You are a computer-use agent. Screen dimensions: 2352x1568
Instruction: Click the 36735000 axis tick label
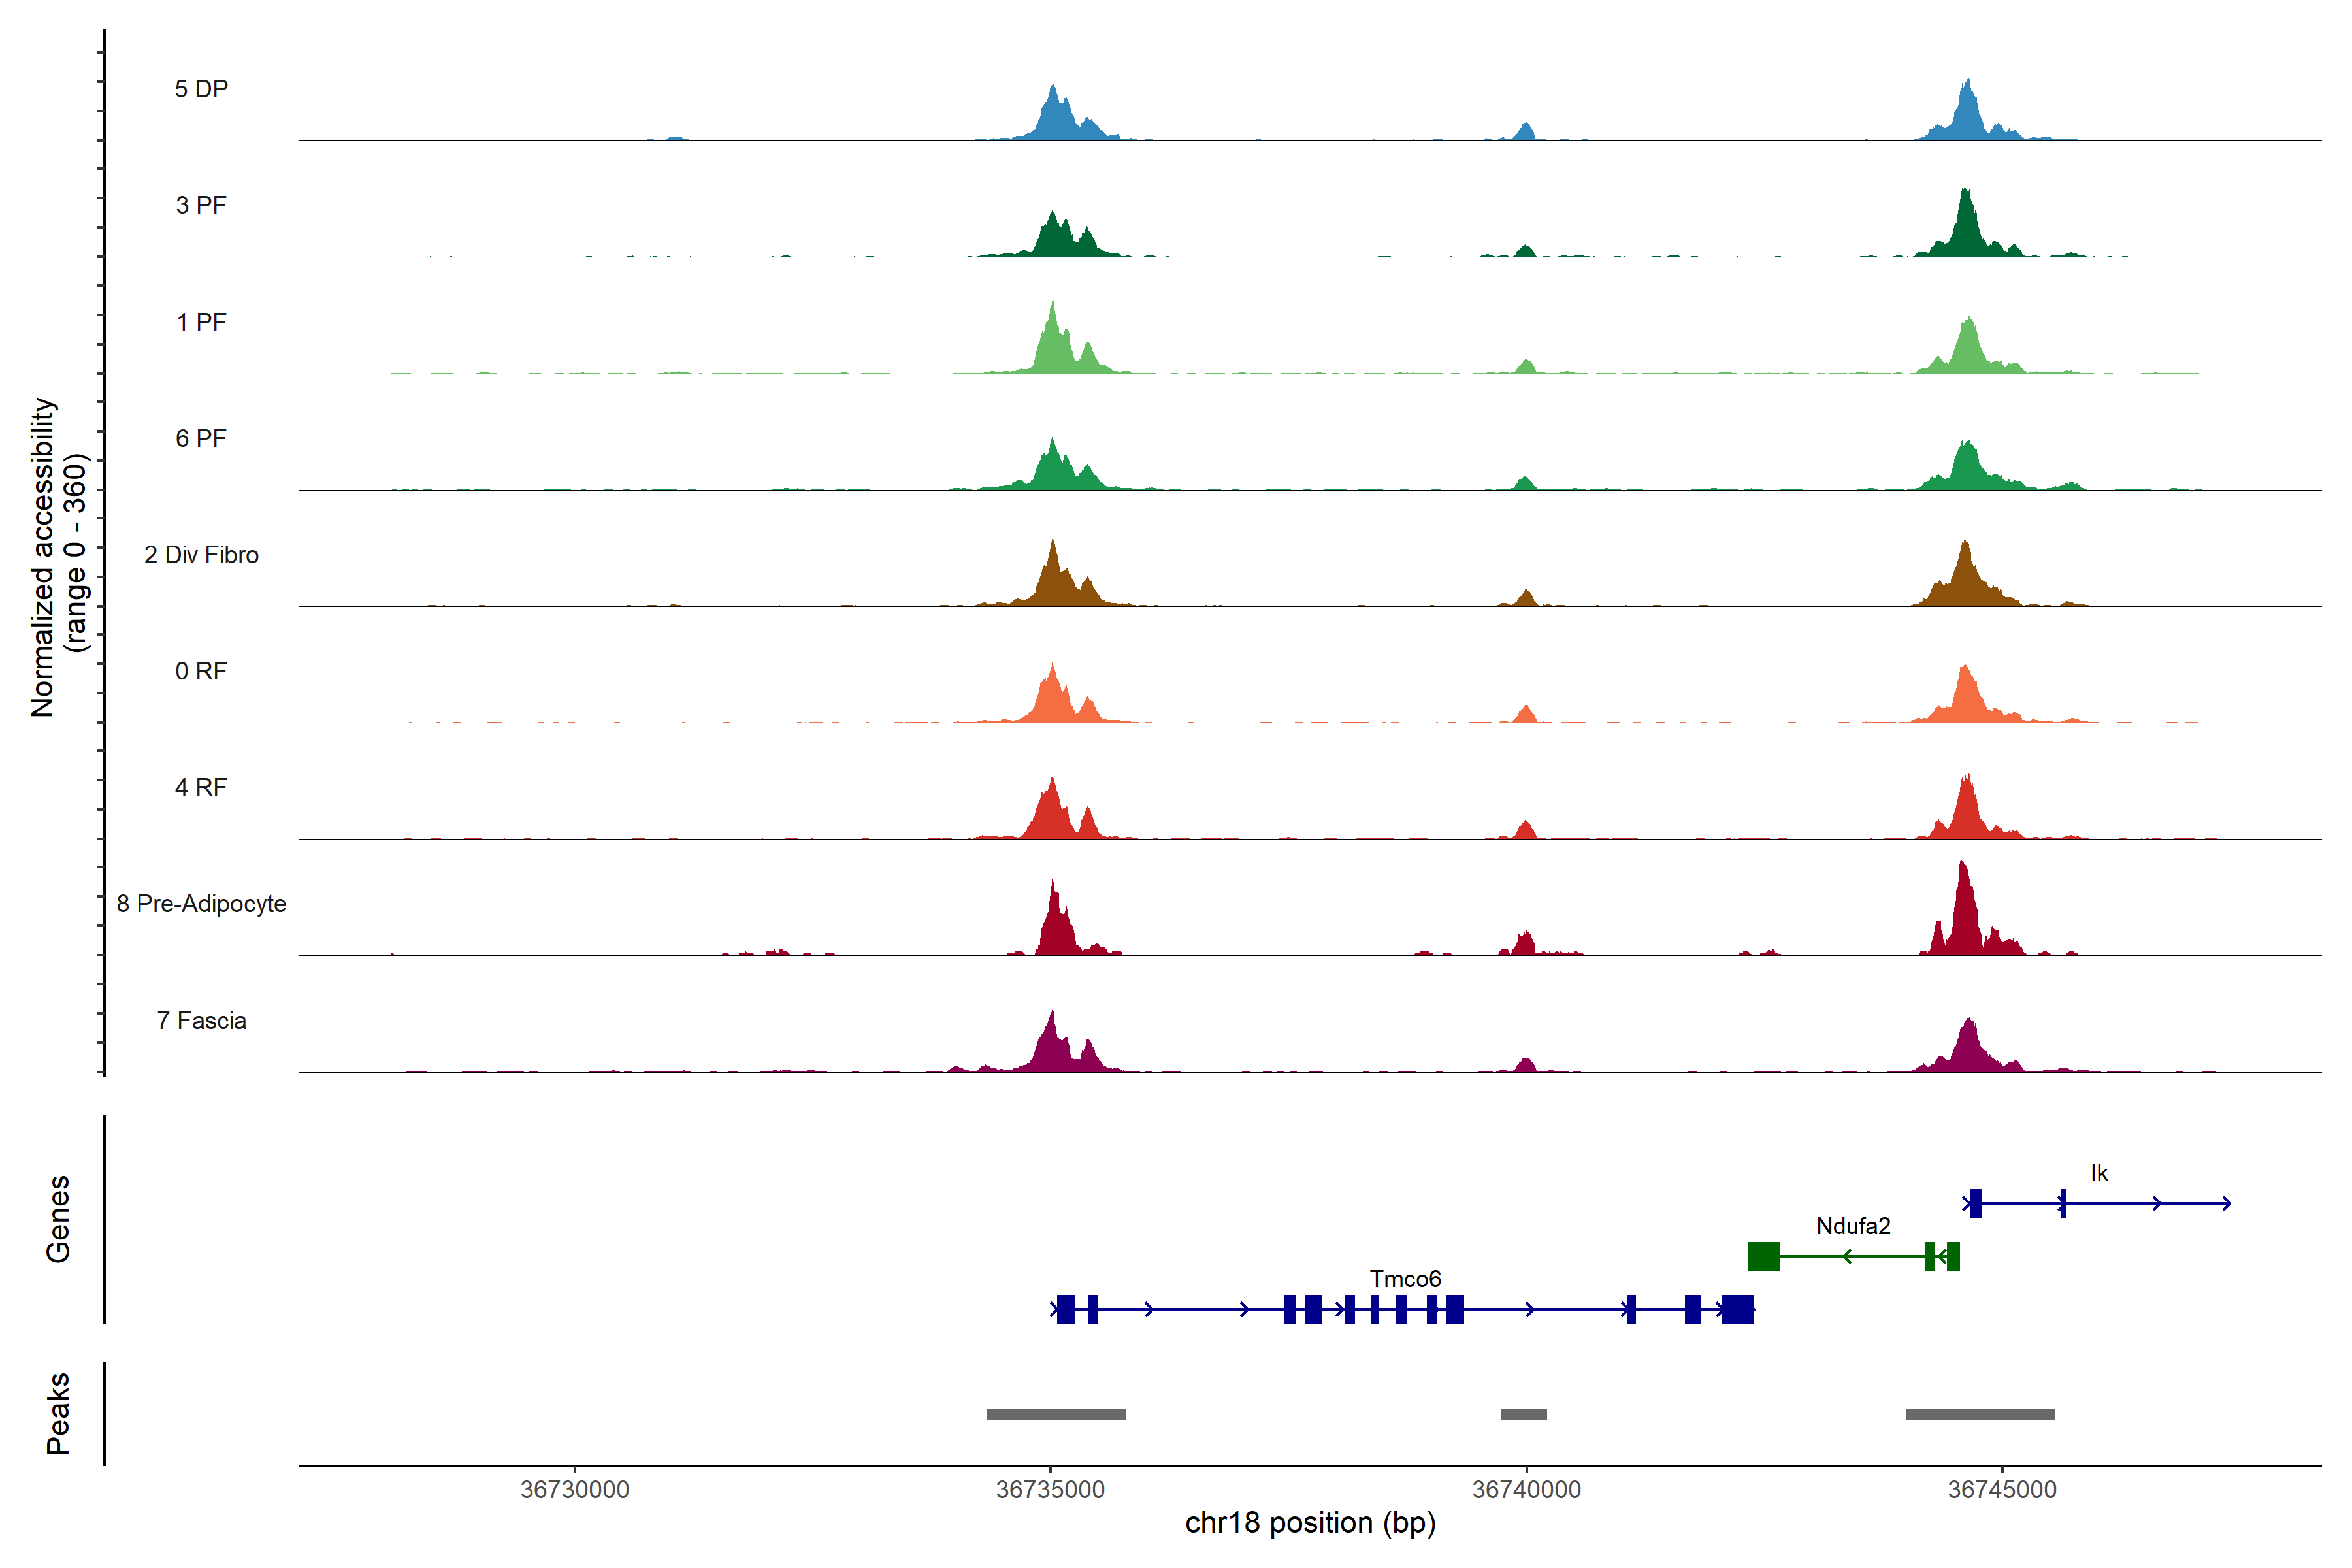tap(1051, 1489)
